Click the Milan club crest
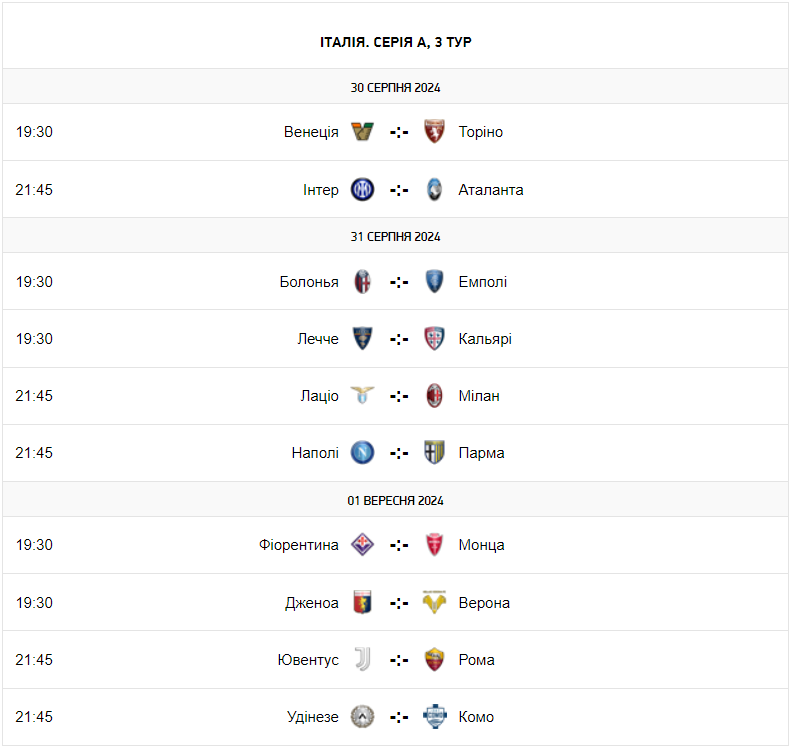Viewport: 790px width, 747px height. pos(434,396)
